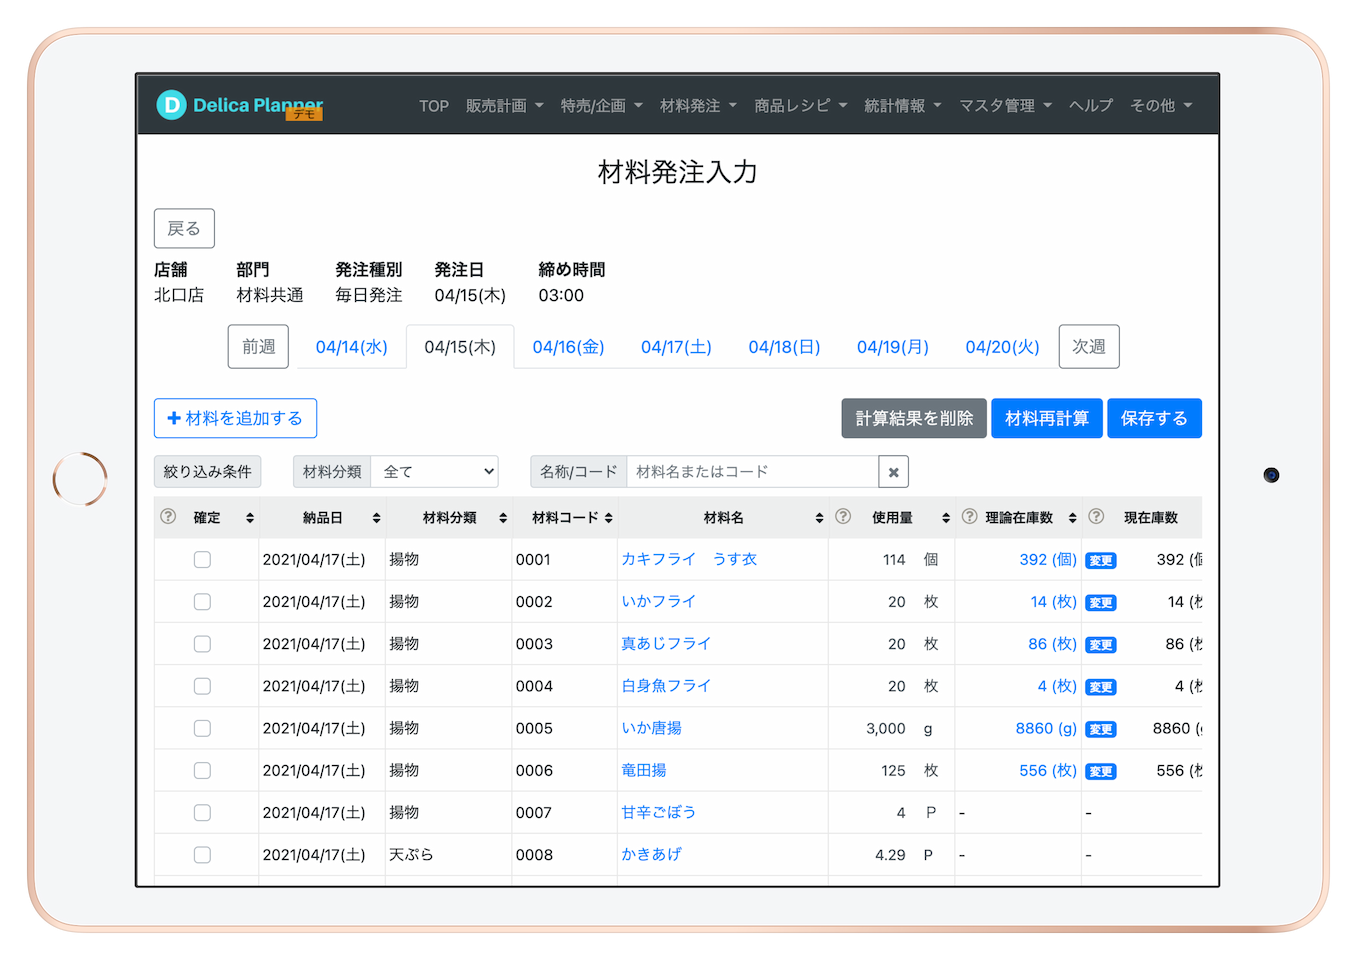This screenshot has width=1355, height=960.
Task: Check the 確定 checkbox for いか唐揚 row
Action: (x=202, y=728)
